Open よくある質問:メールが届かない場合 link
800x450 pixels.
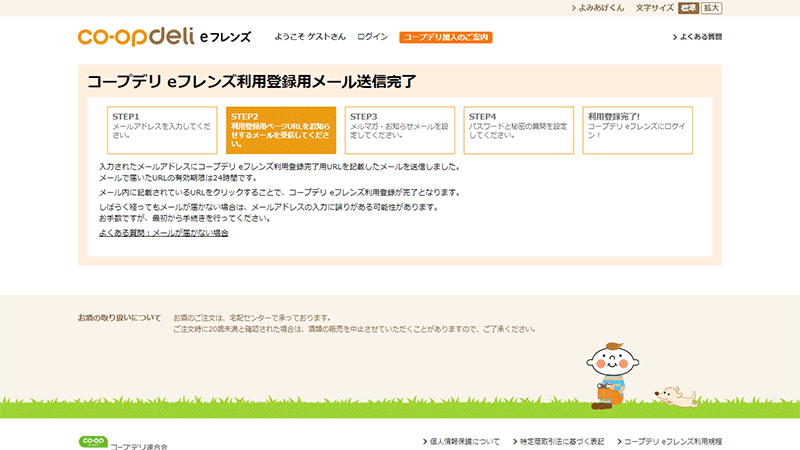tap(164, 233)
